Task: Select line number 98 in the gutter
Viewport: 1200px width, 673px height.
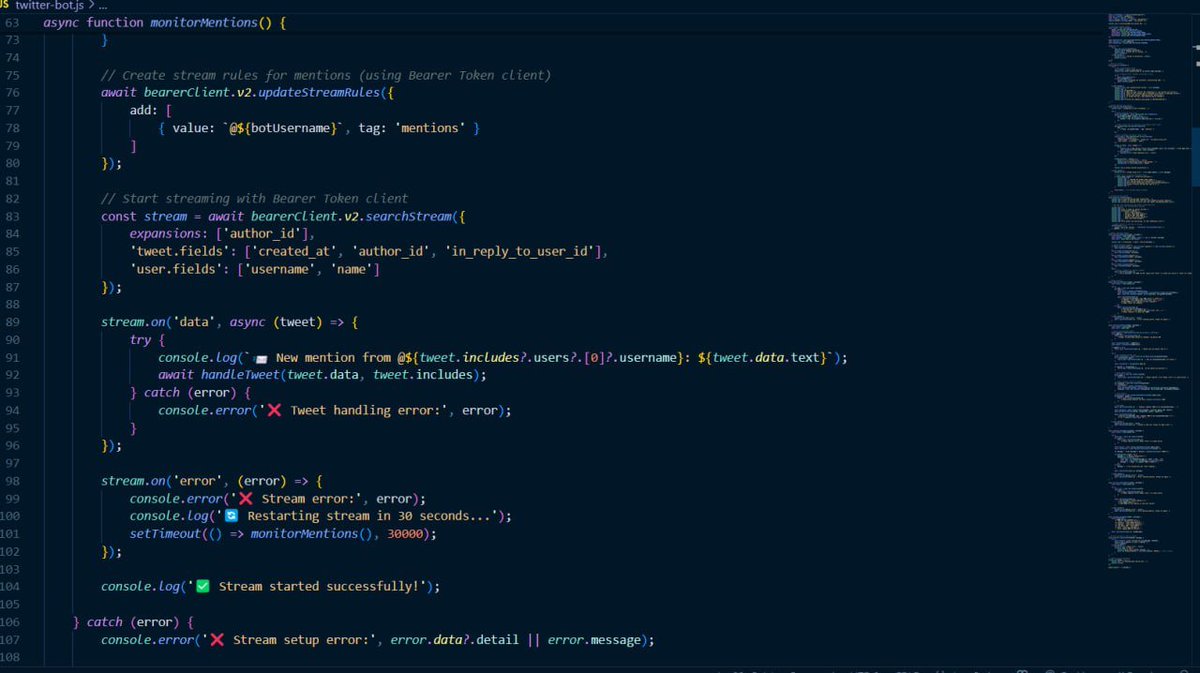Action: point(12,480)
